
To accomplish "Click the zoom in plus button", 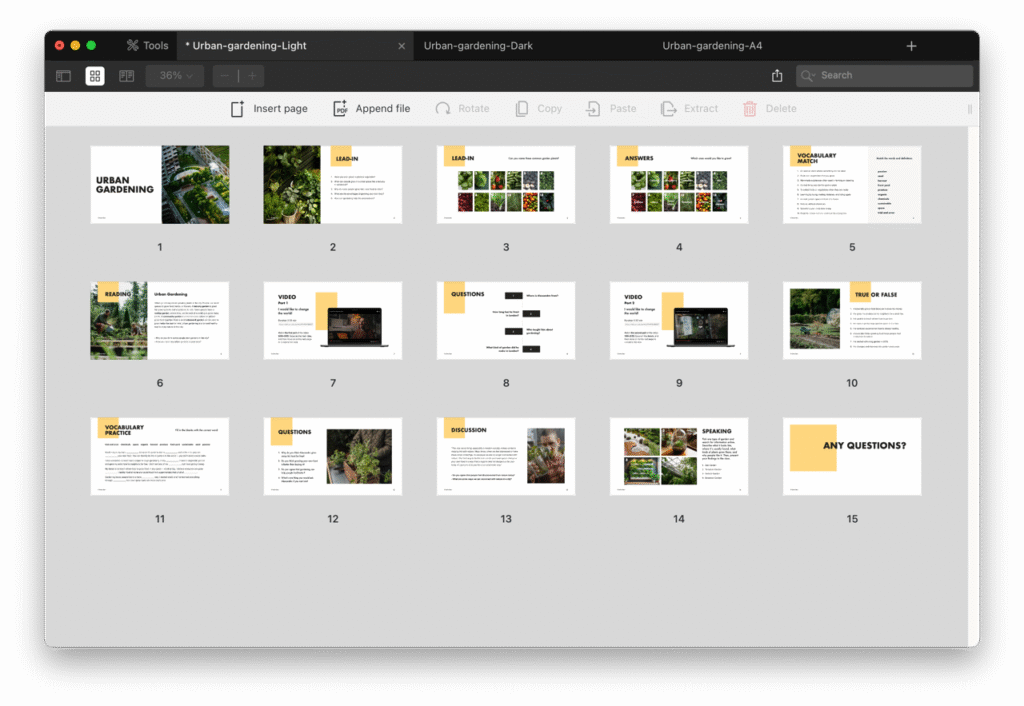I will click(252, 76).
